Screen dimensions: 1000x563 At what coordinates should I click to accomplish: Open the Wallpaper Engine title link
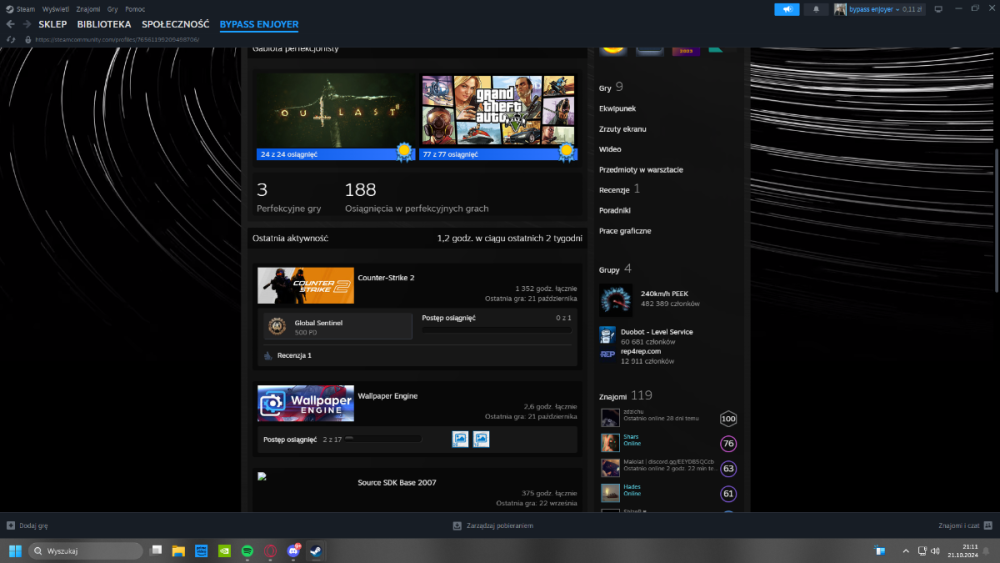click(388, 396)
